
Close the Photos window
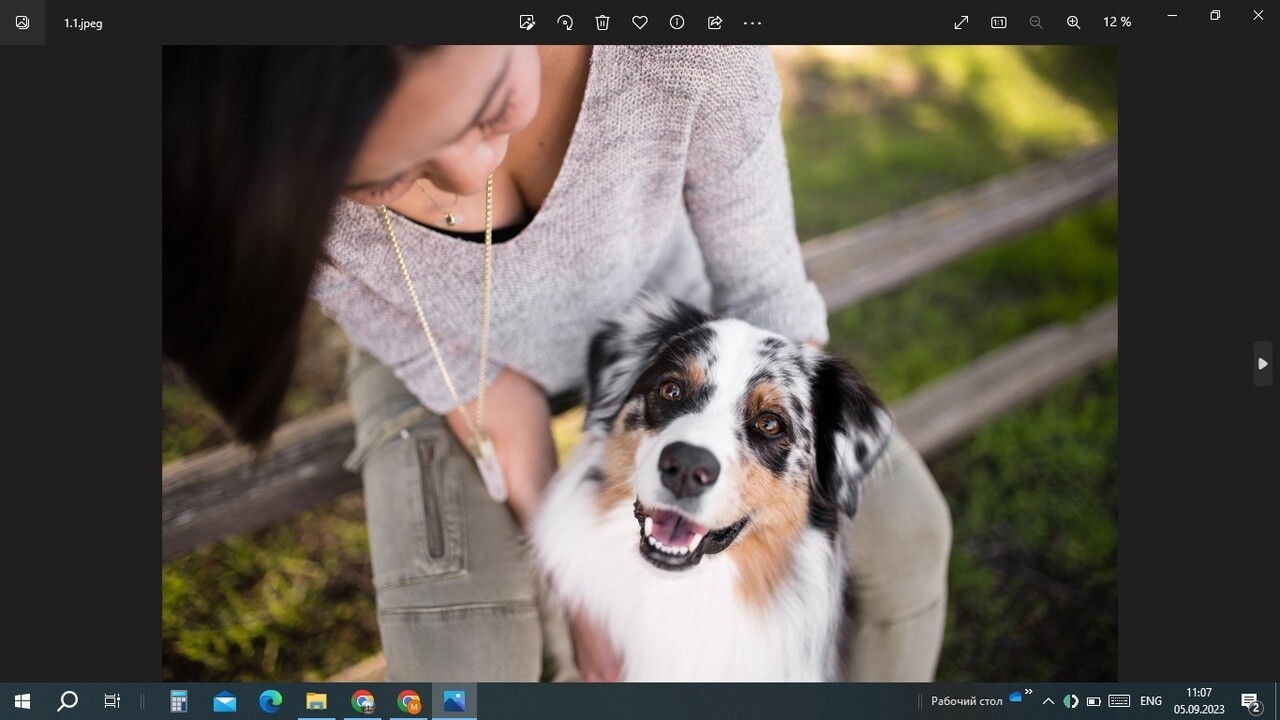(x=1258, y=15)
